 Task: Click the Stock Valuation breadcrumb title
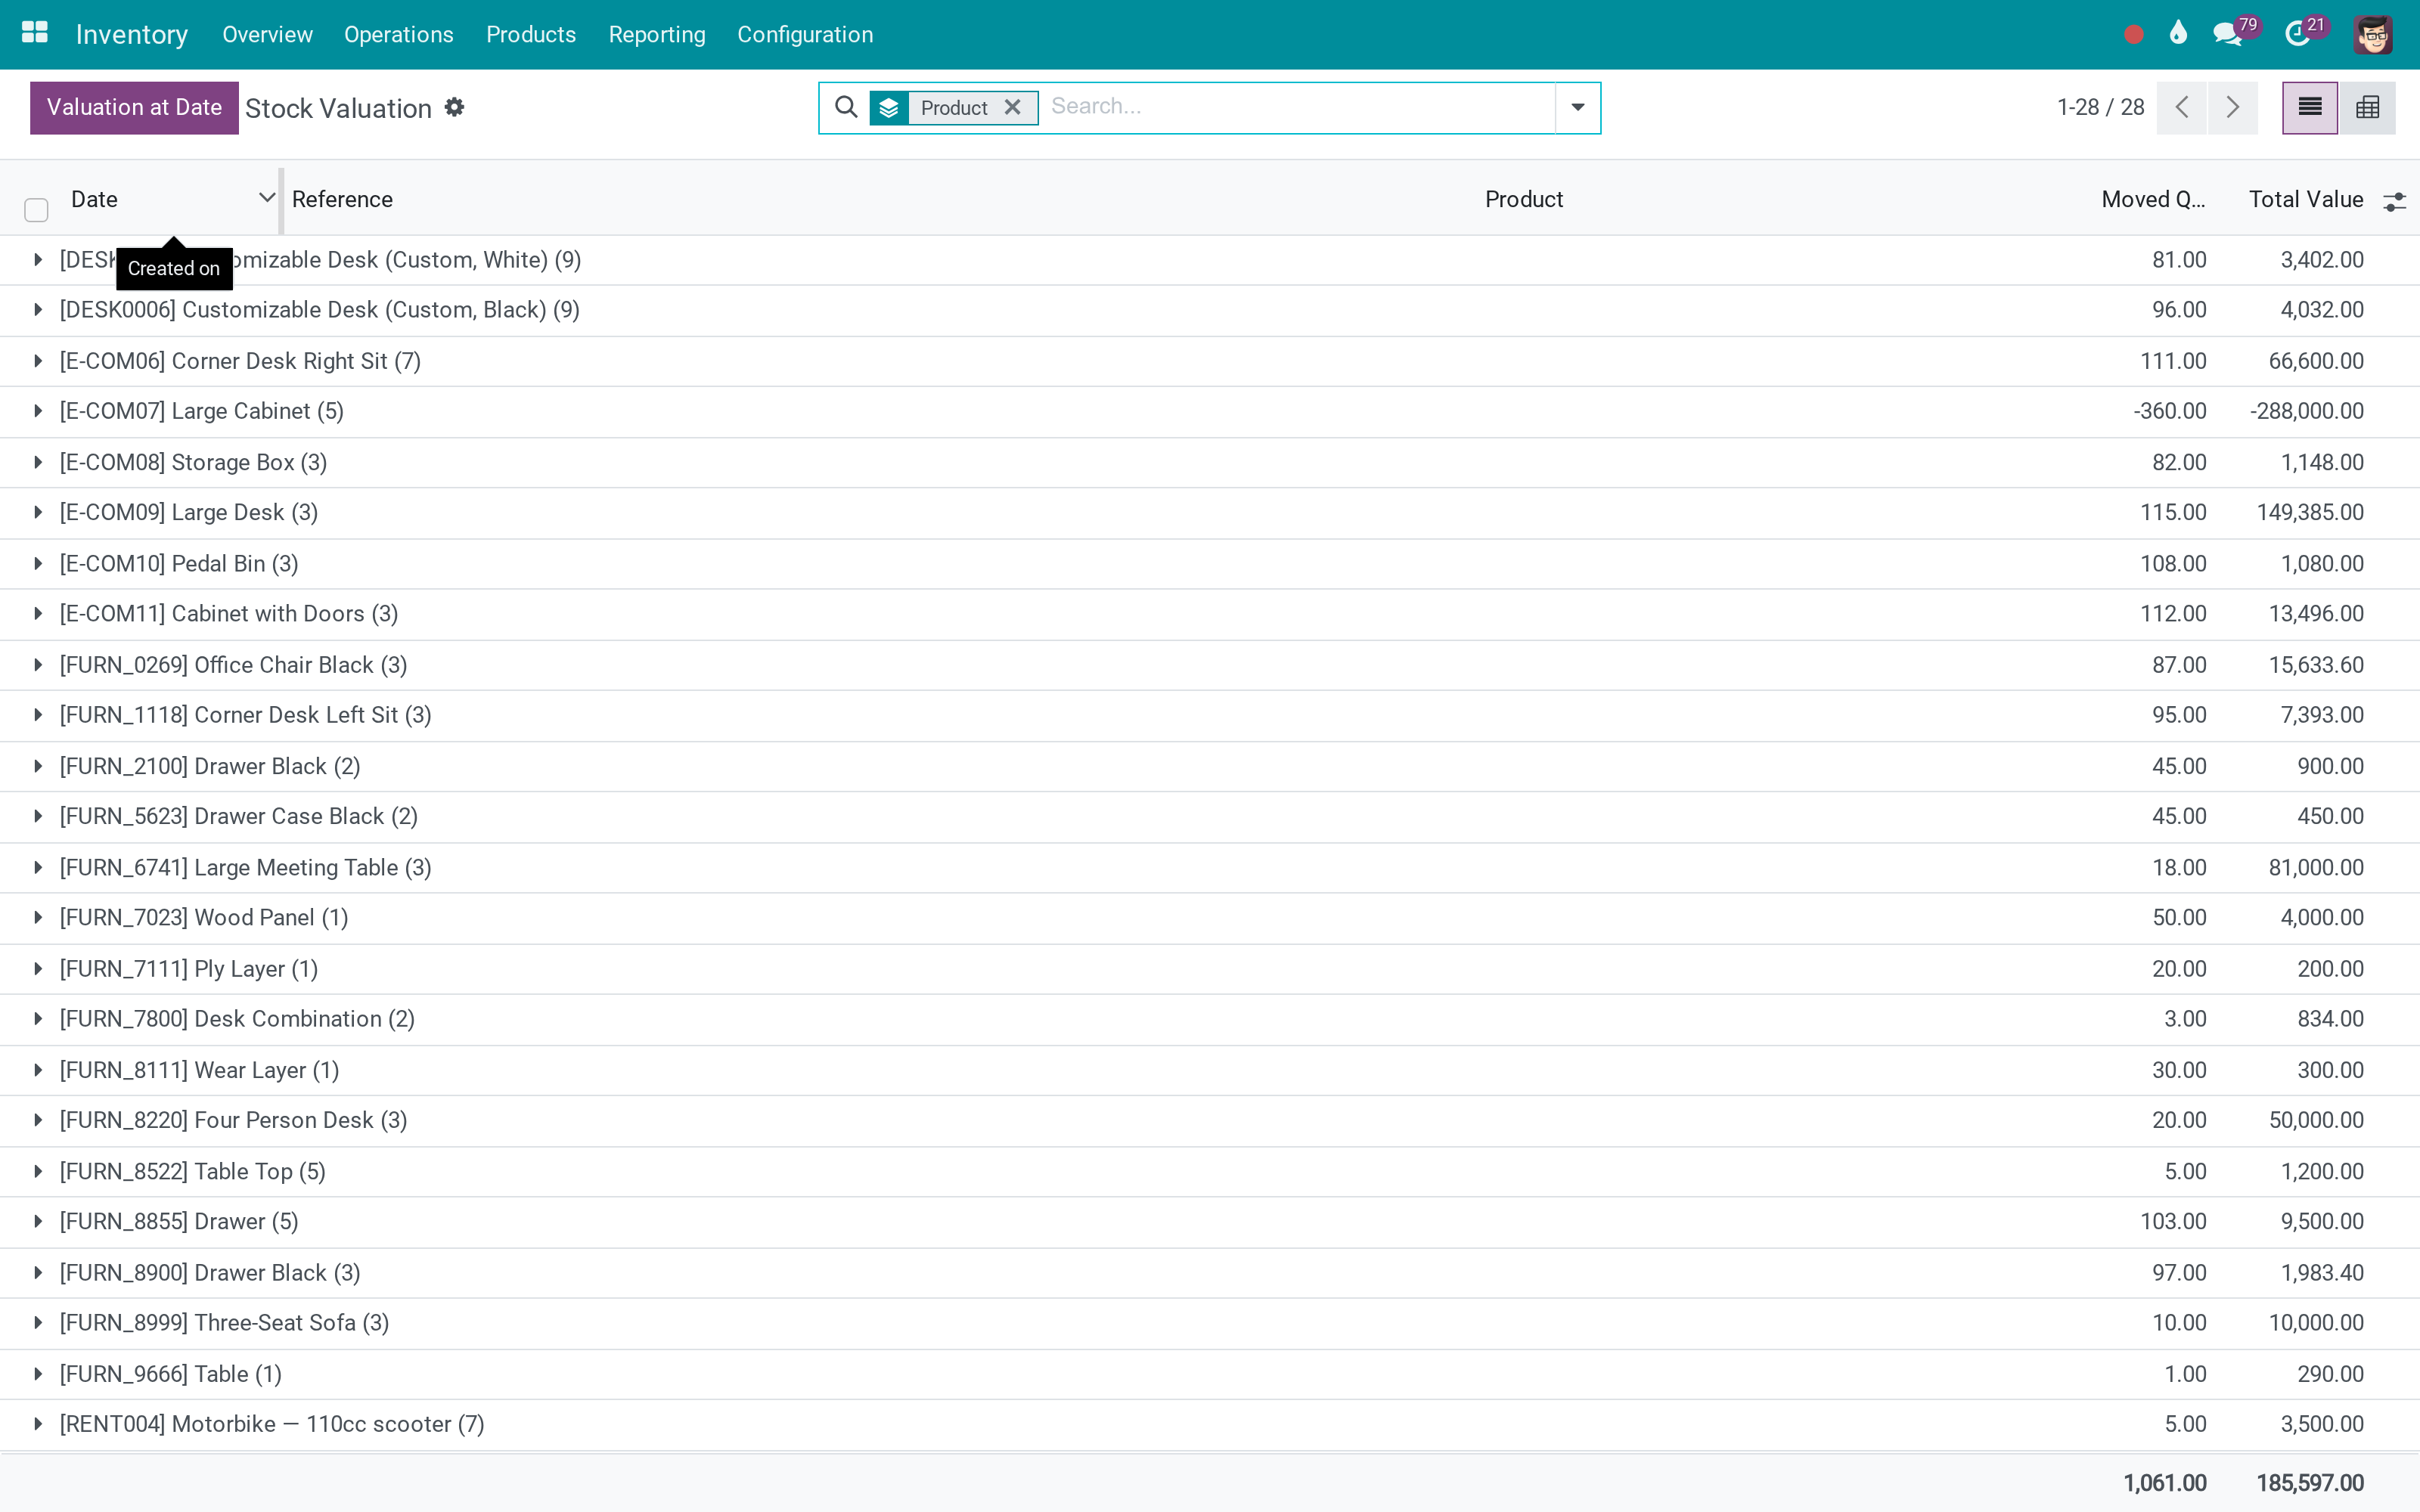pyautogui.click(x=338, y=108)
